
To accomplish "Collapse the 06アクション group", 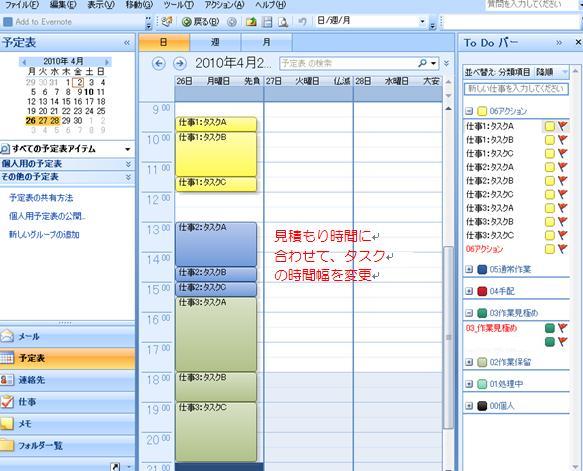I will coord(469,111).
